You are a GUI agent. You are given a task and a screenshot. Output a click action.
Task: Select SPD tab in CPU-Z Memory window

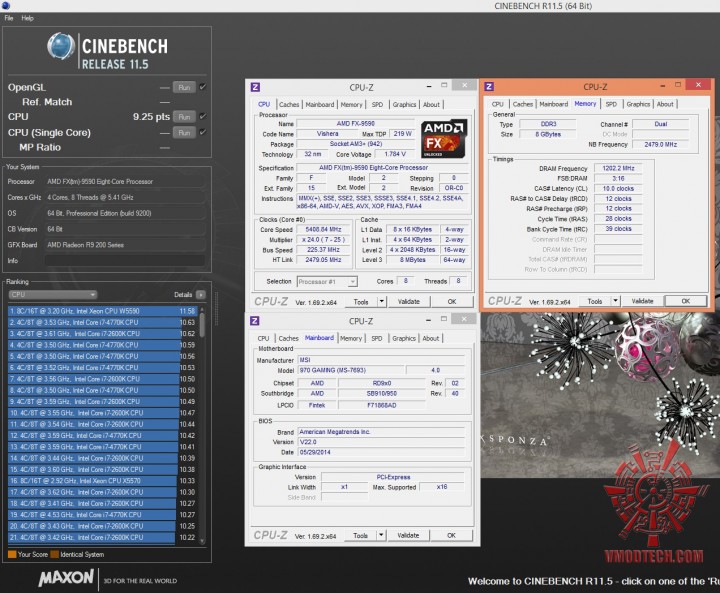tap(611, 104)
